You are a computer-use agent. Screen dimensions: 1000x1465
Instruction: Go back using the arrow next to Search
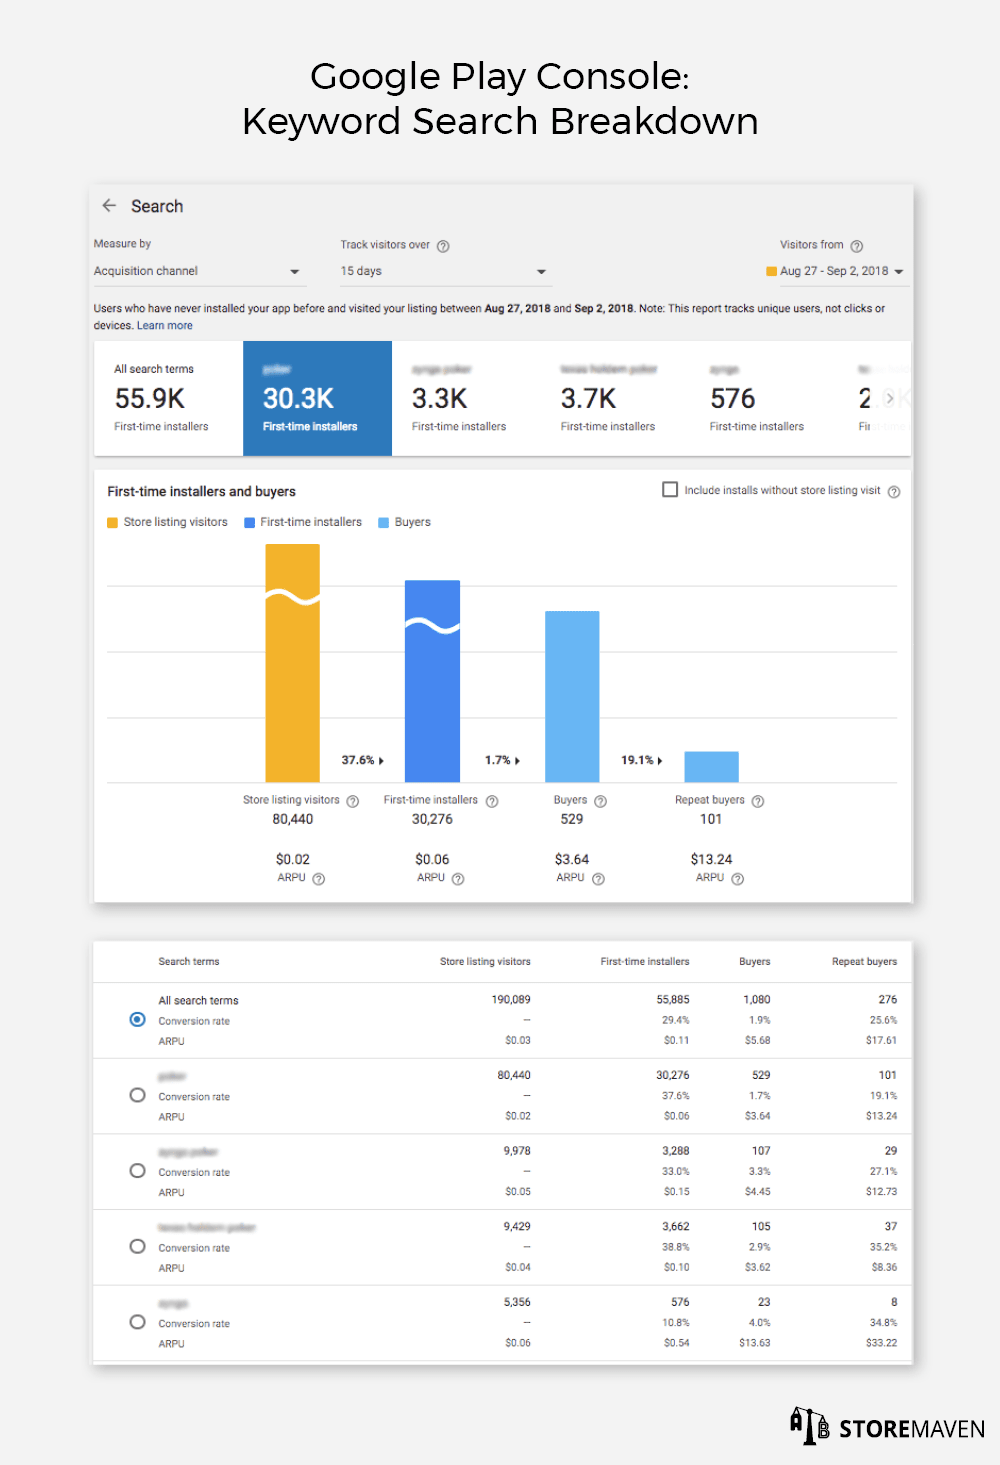[x=109, y=205]
